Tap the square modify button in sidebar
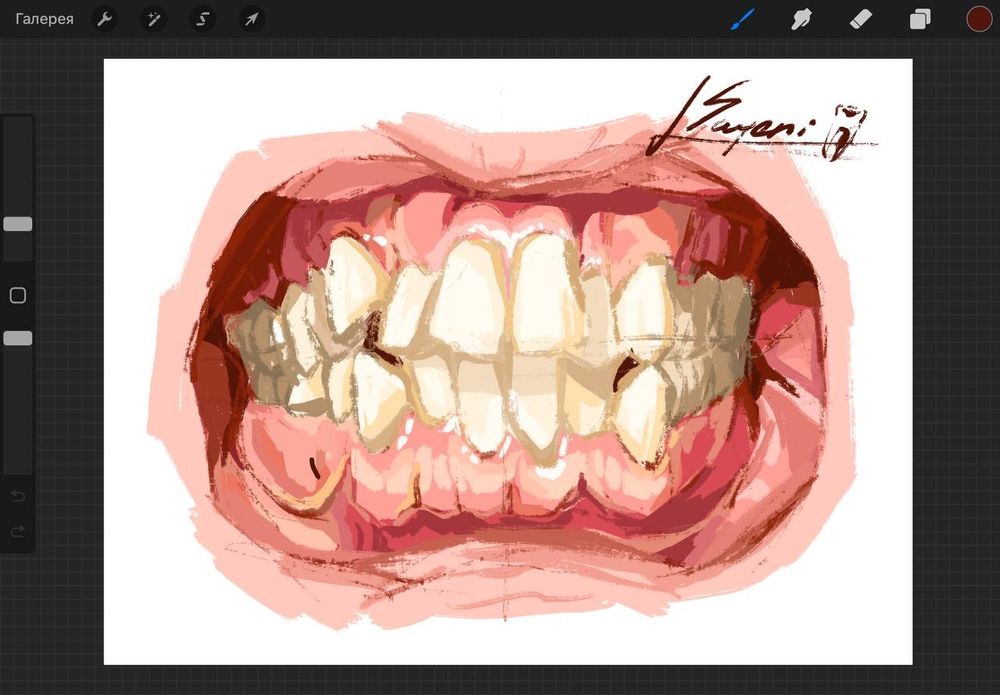The image size is (1000, 695). 18,295
